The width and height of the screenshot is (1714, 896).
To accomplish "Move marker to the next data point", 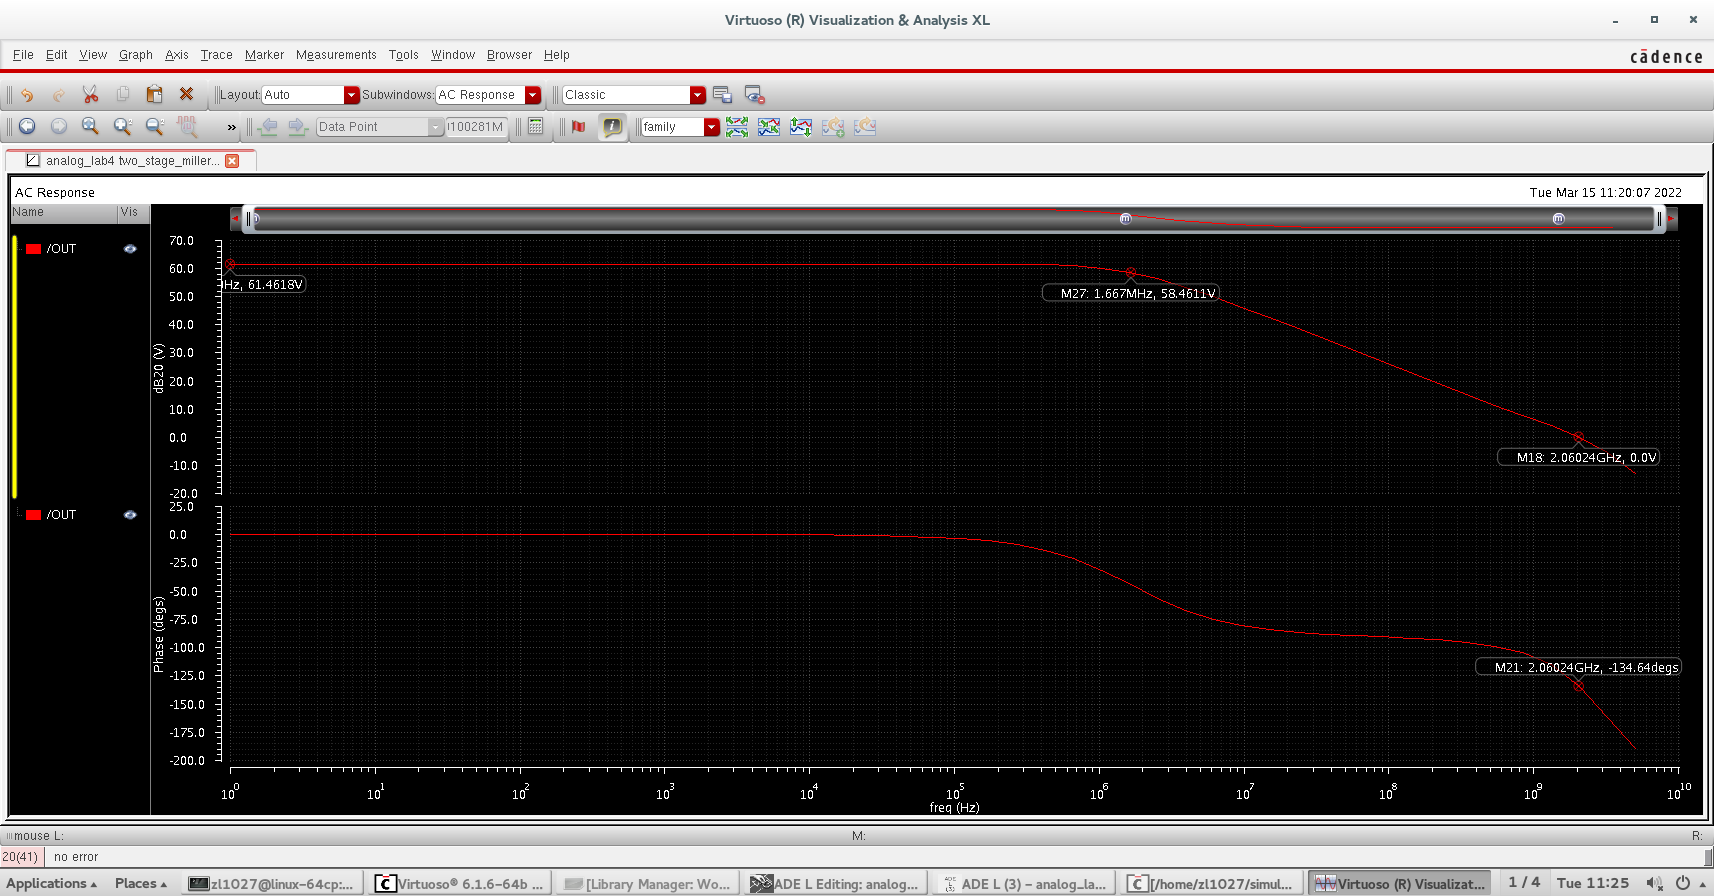I will click(298, 127).
